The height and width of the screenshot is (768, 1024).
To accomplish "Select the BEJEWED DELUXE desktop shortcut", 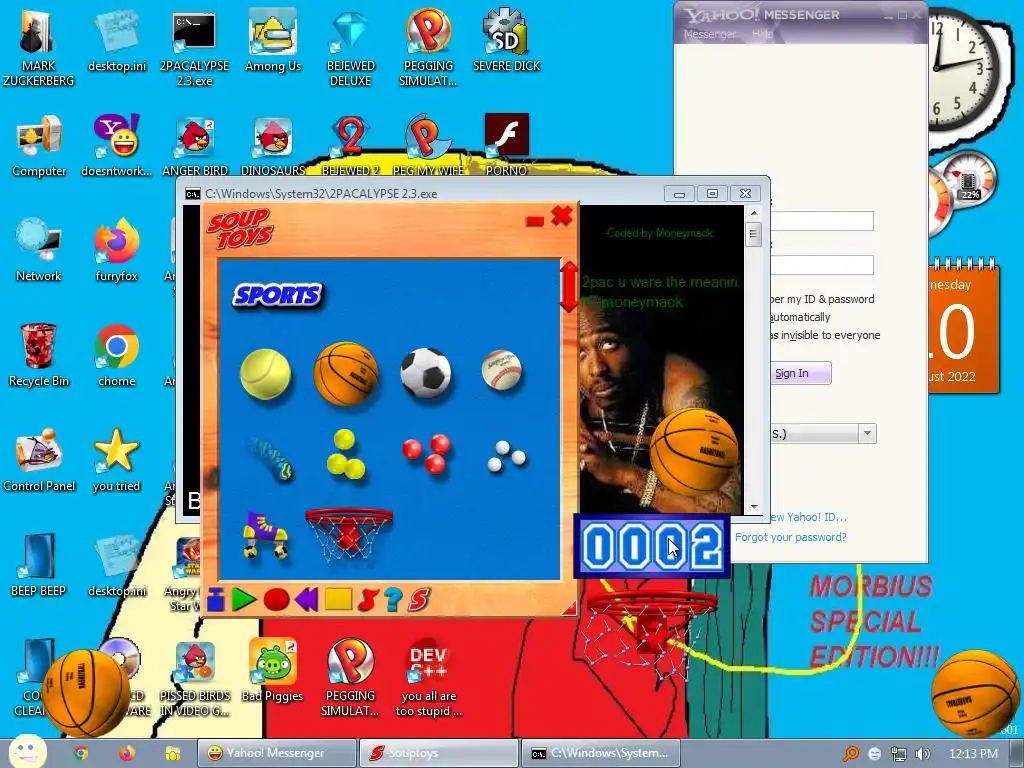I will [x=351, y=49].
